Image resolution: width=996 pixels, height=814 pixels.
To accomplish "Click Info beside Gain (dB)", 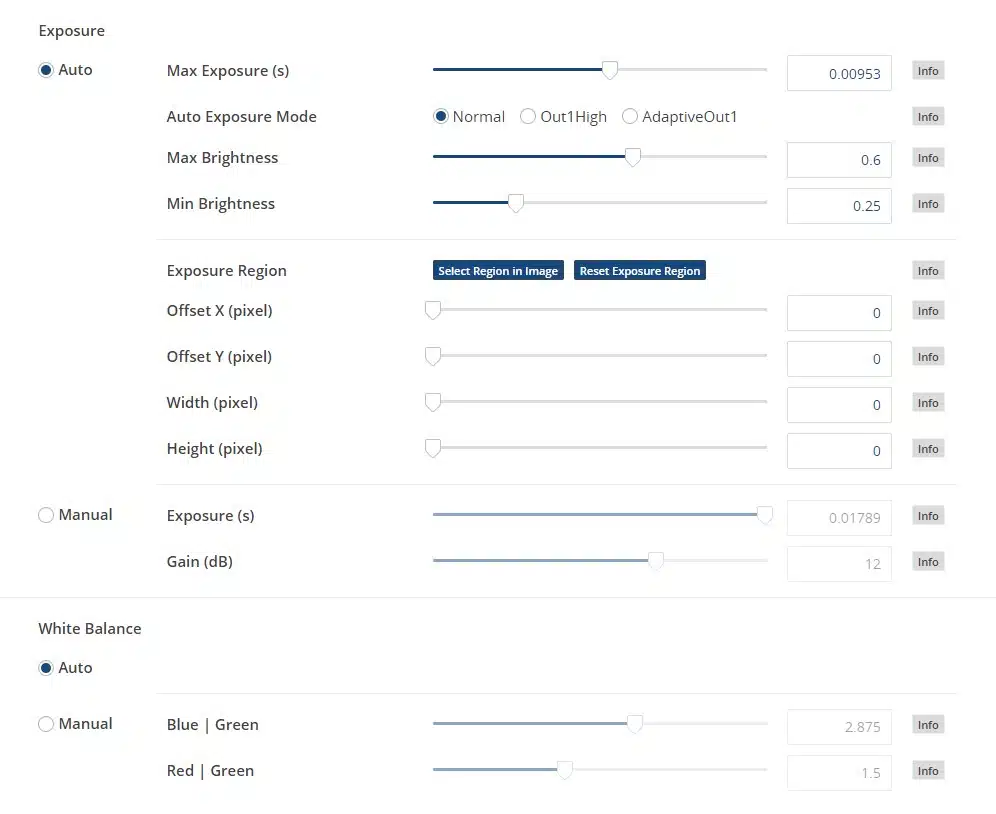I will coord(928,562).
